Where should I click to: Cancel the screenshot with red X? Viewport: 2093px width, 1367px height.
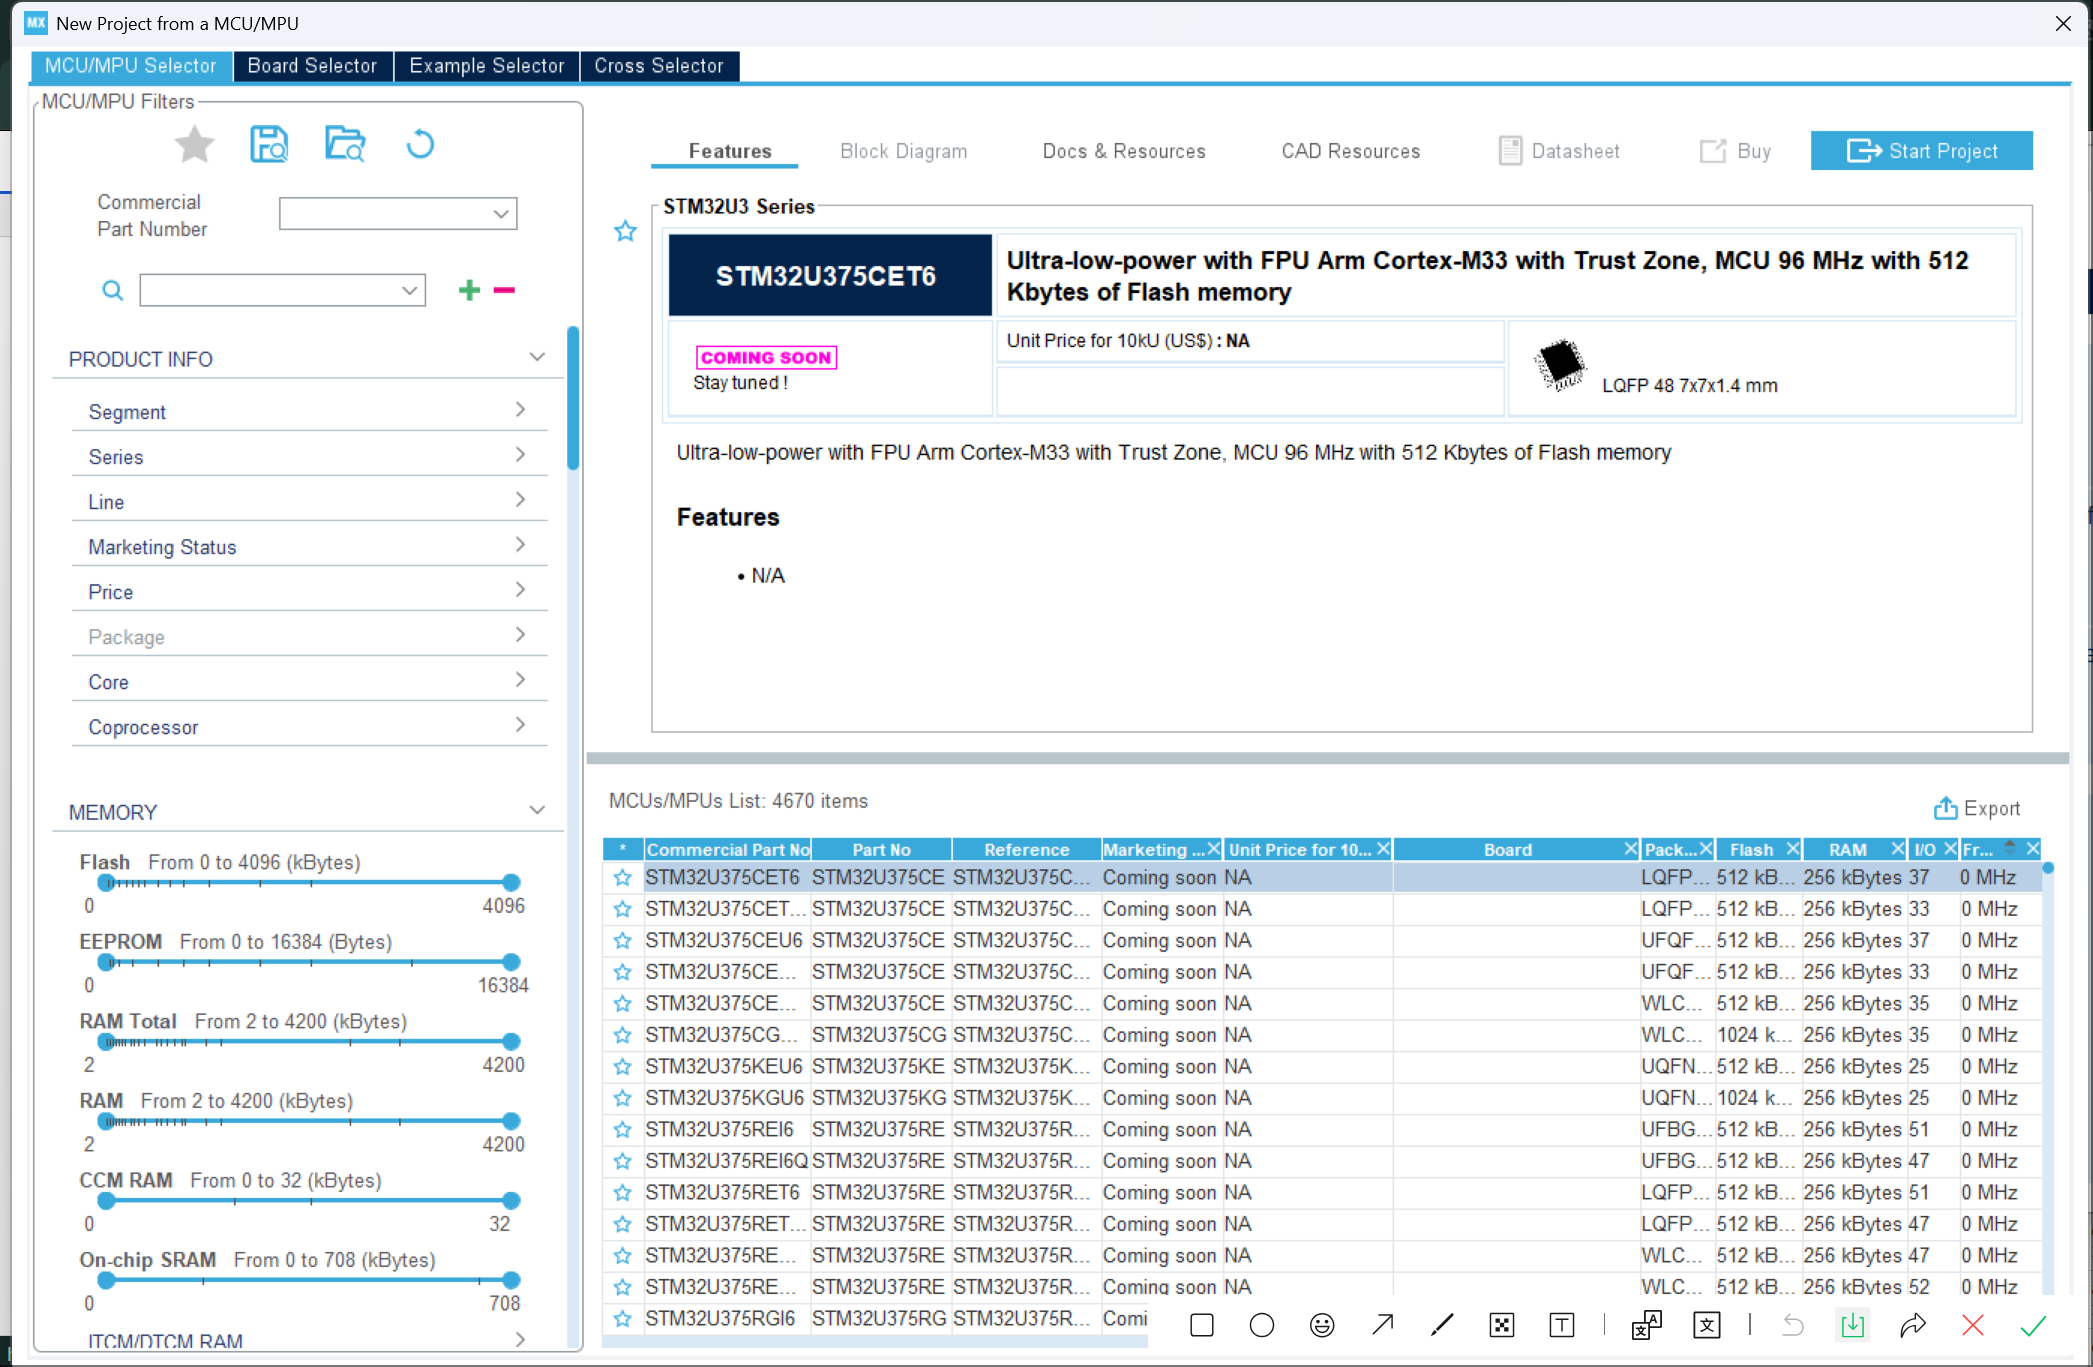1973,1325
